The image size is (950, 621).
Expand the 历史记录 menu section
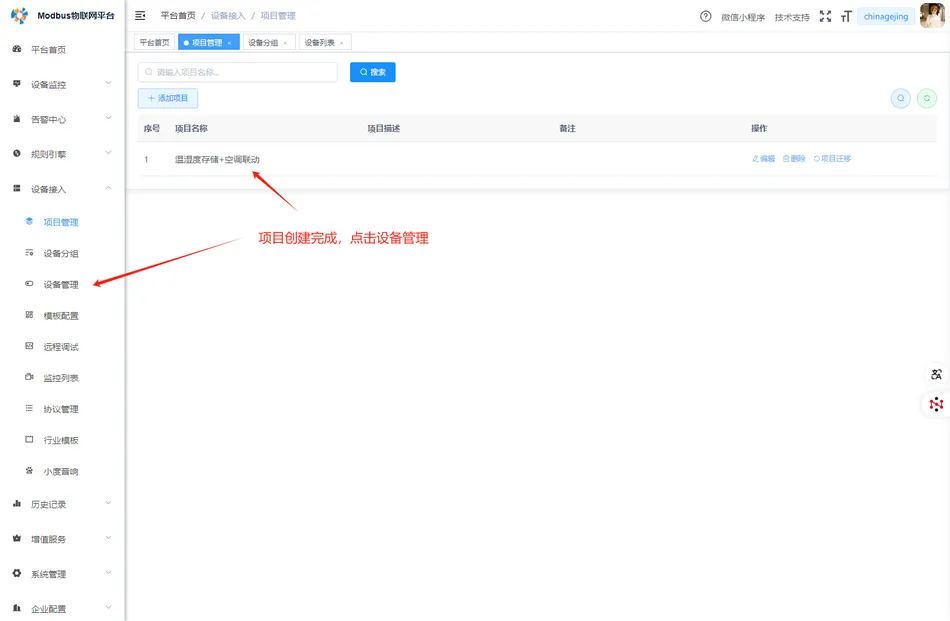tap(47, 503)
